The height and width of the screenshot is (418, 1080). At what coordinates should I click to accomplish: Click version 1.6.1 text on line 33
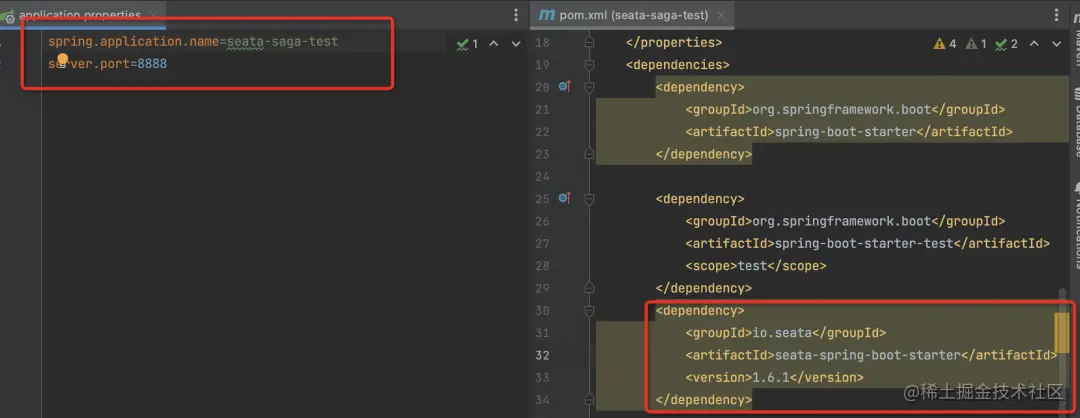point(771,377)
